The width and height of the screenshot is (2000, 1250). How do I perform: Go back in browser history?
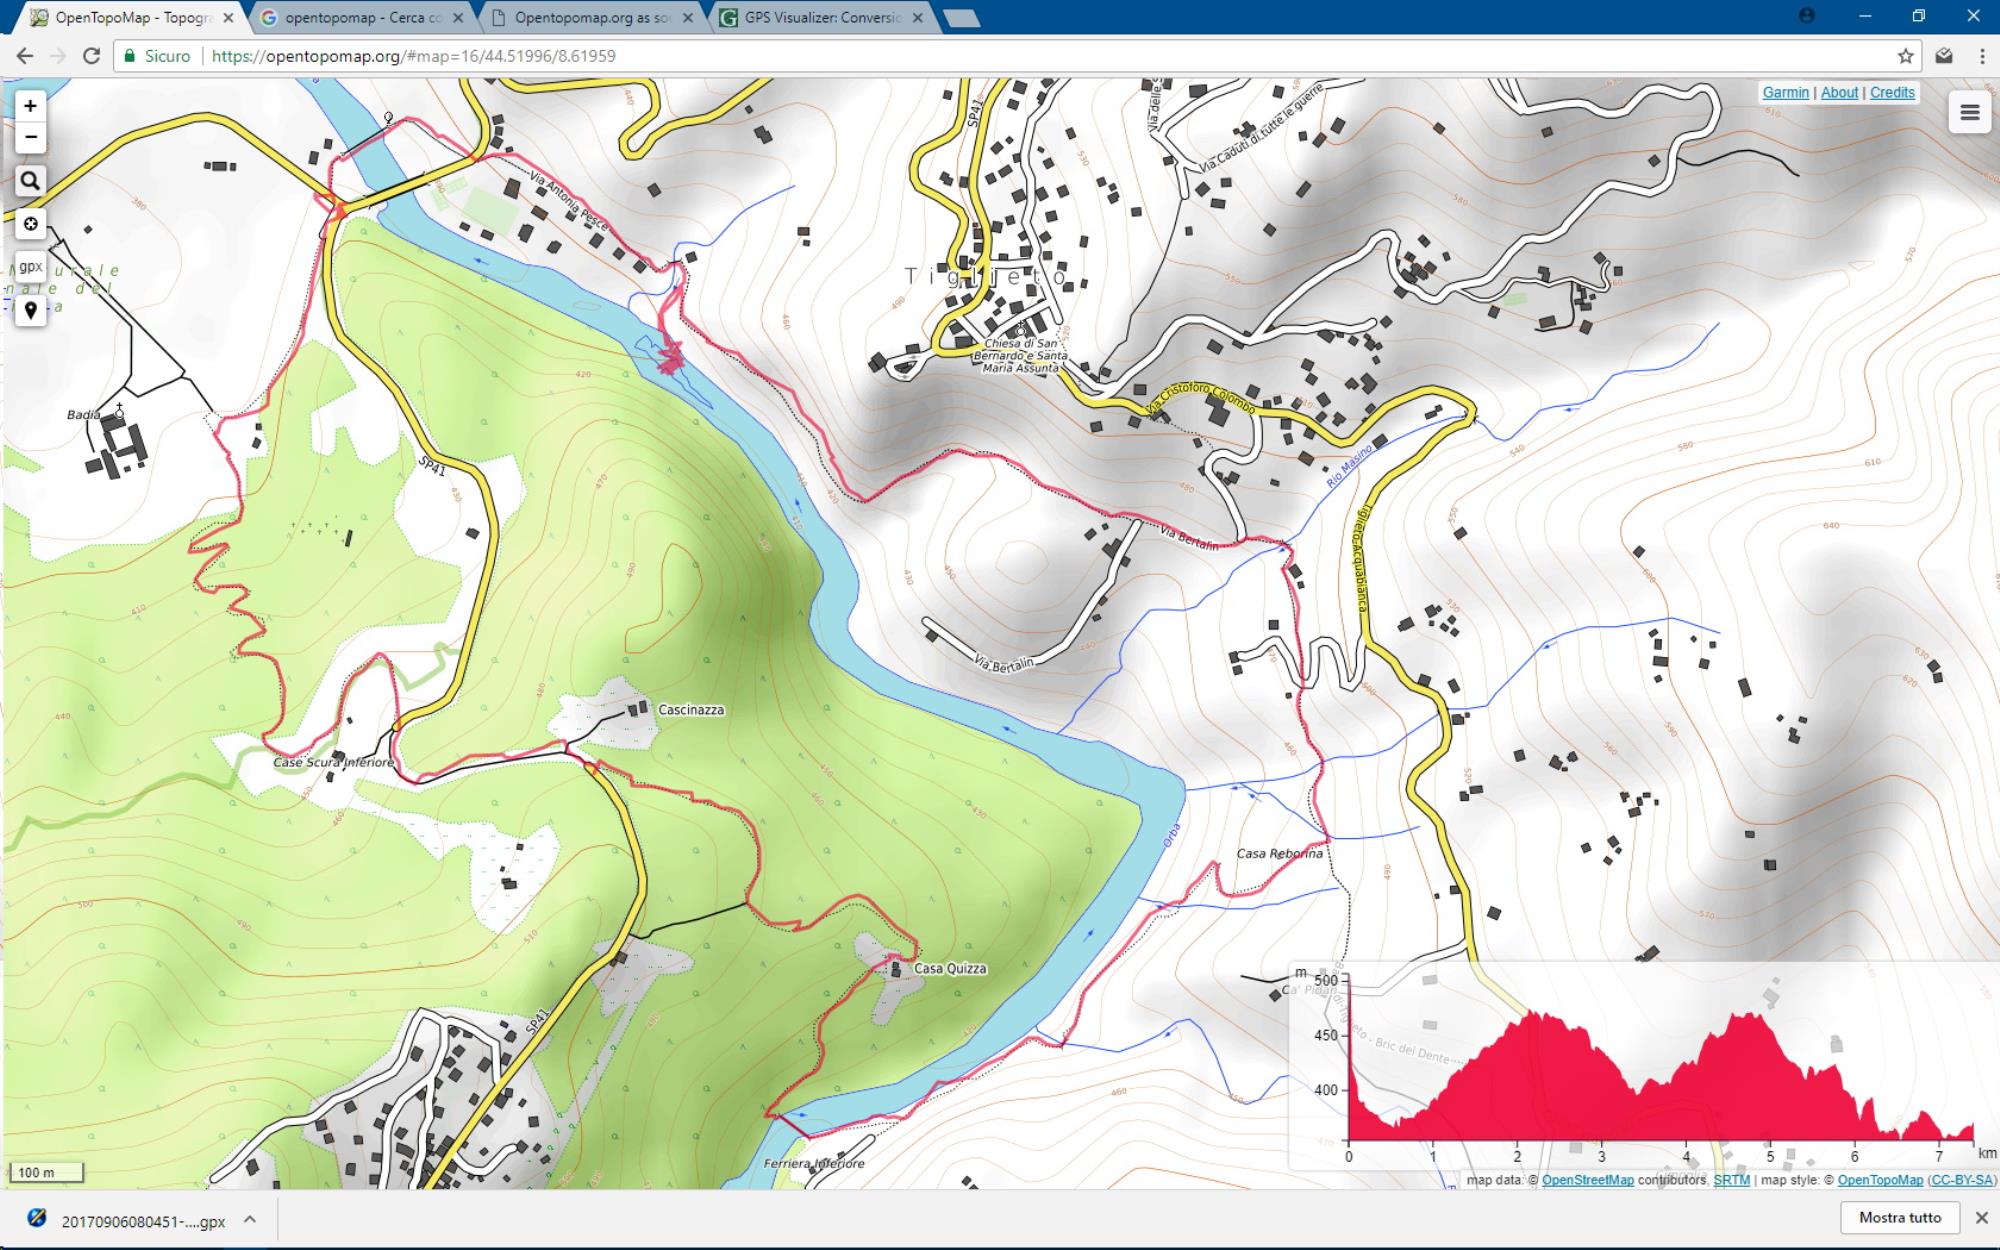click(x=24, y=56)
